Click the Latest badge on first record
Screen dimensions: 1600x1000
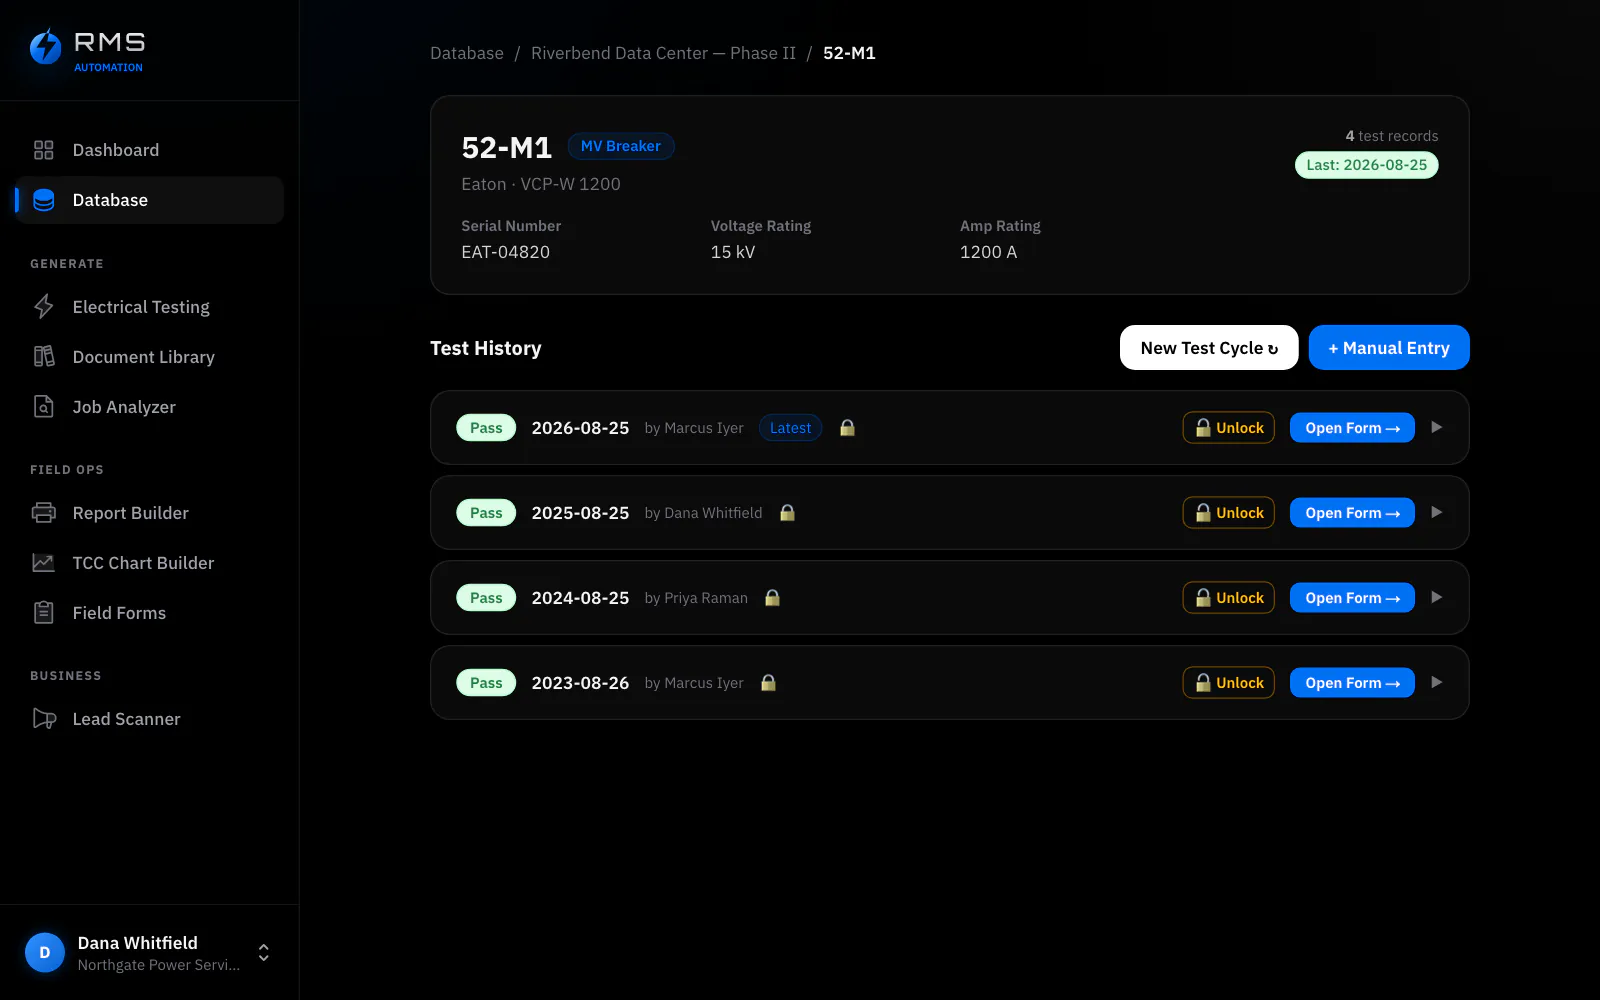791,428
